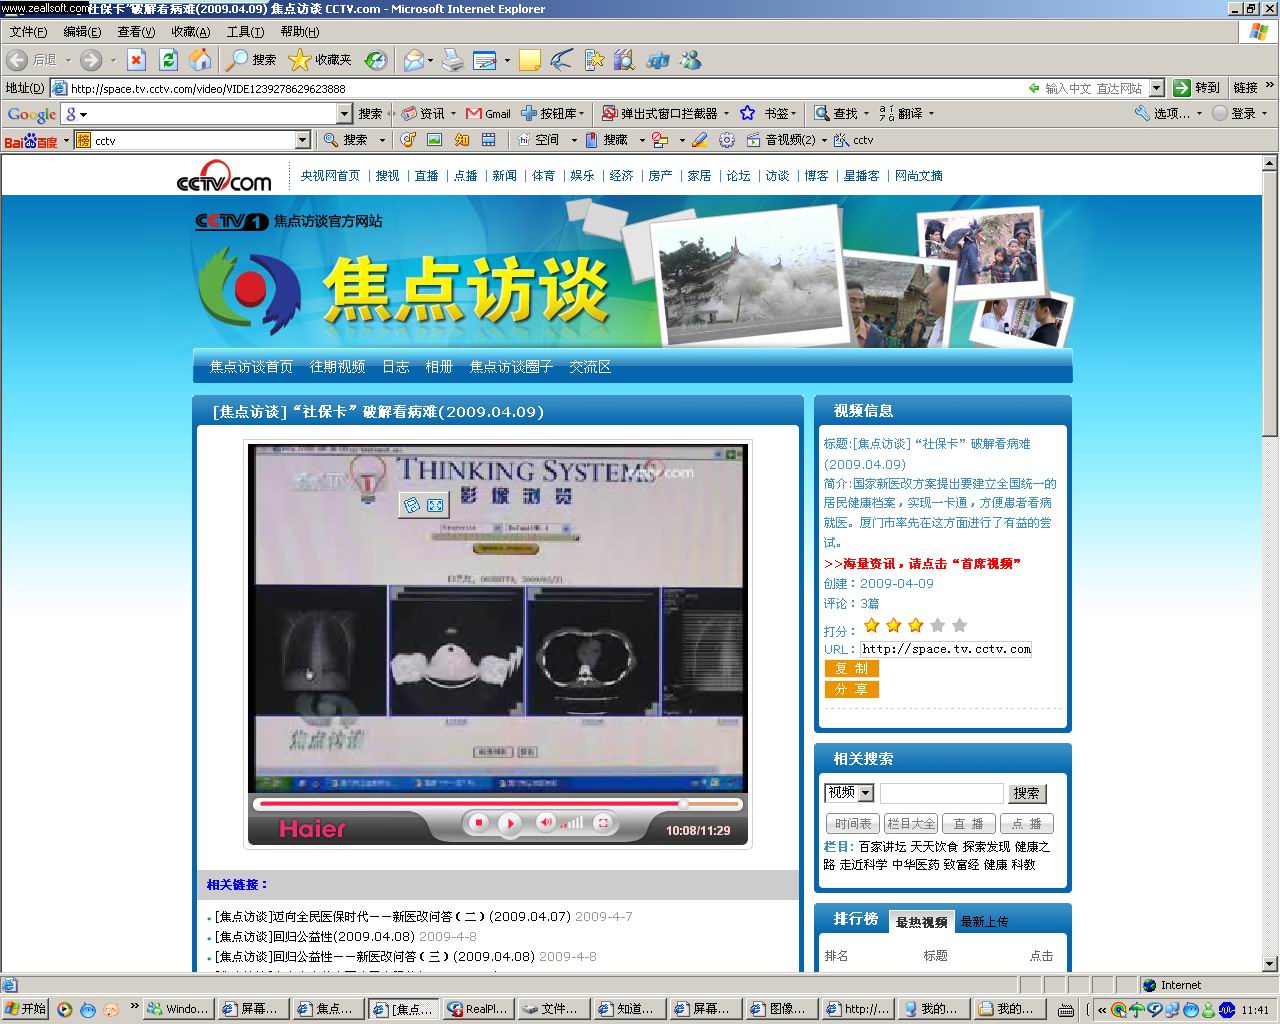Expand the Baidu search box dropdown
1280x1024 pixels.
tap(303, 140)
